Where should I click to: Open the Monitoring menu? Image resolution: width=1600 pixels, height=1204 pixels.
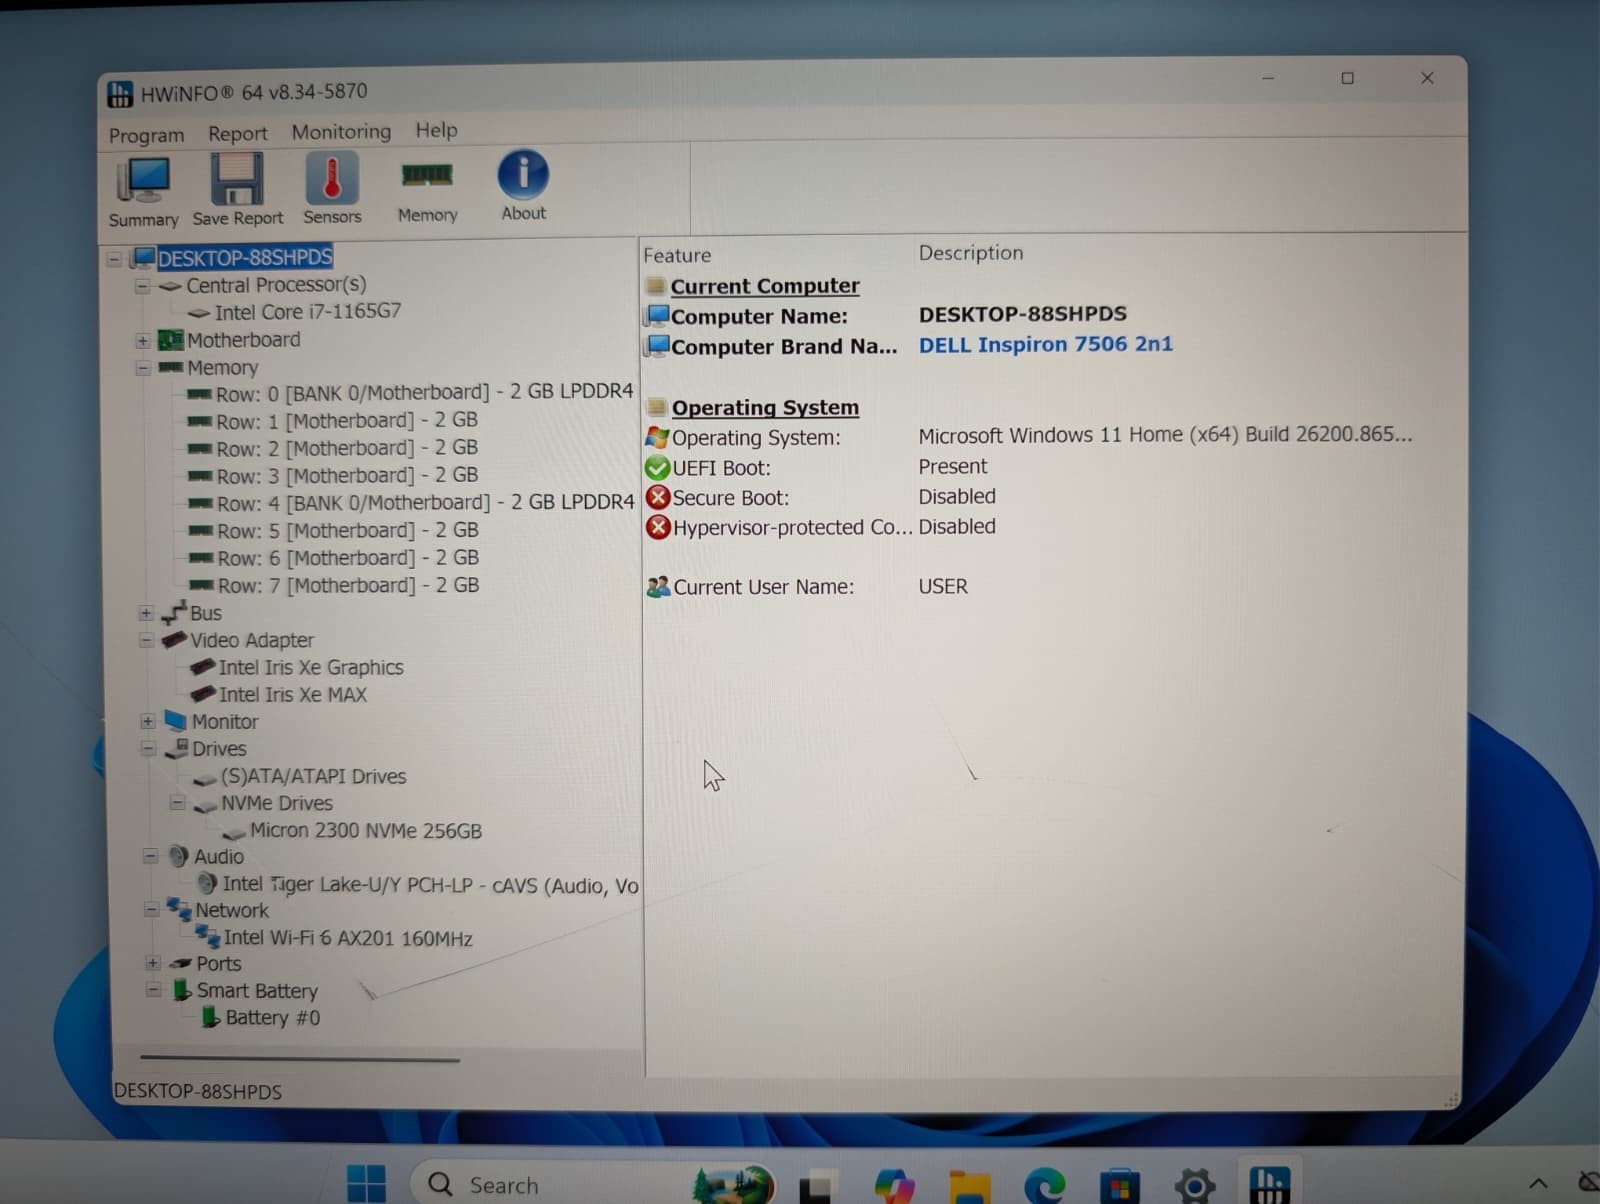(x=341, y=131)
